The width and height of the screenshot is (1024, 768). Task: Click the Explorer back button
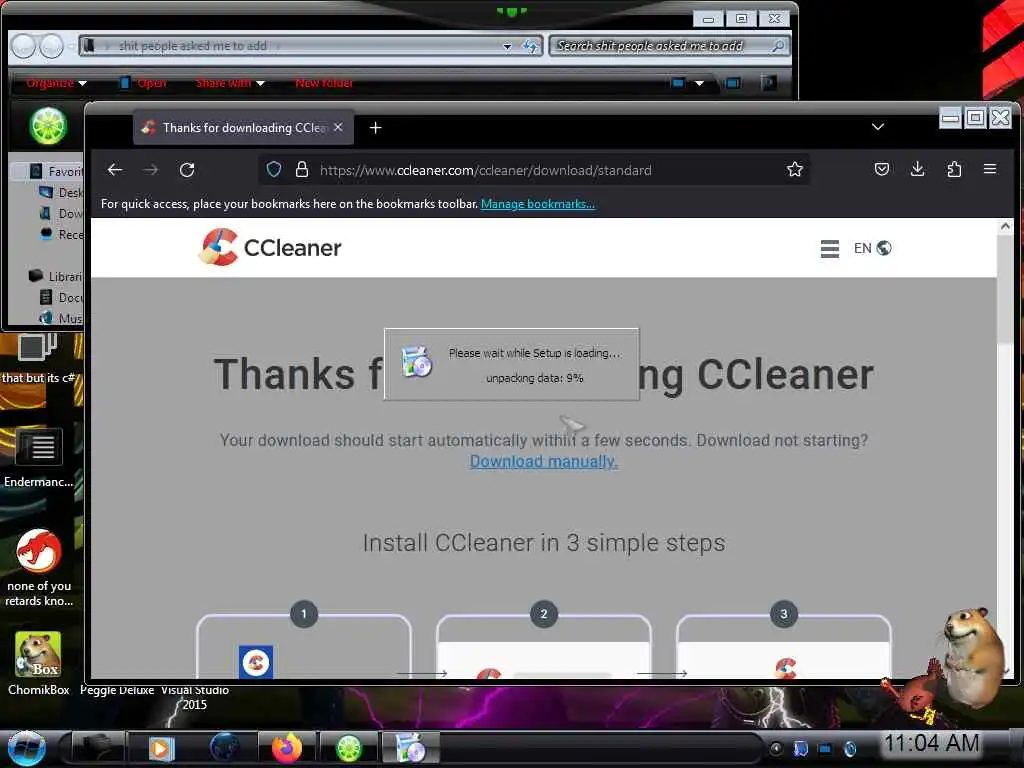click(24, 46)
